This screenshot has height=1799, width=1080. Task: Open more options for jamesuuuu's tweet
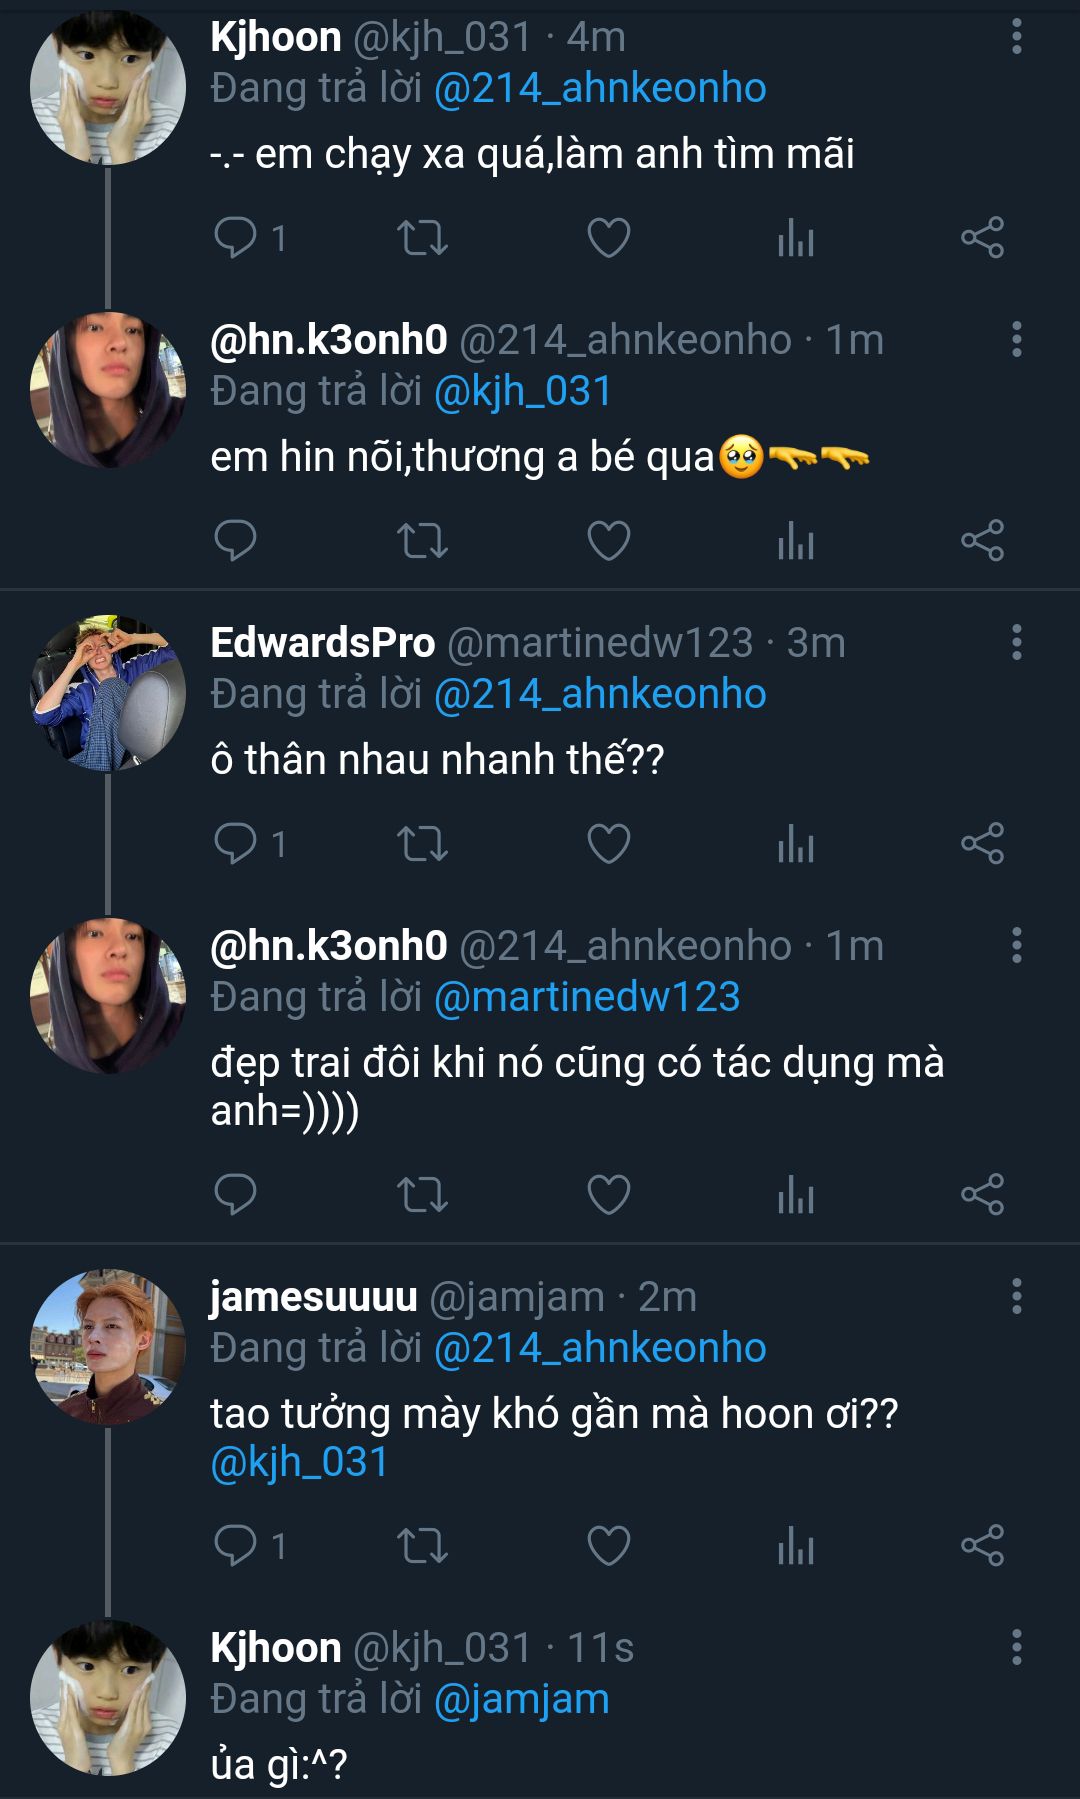1016,1296
